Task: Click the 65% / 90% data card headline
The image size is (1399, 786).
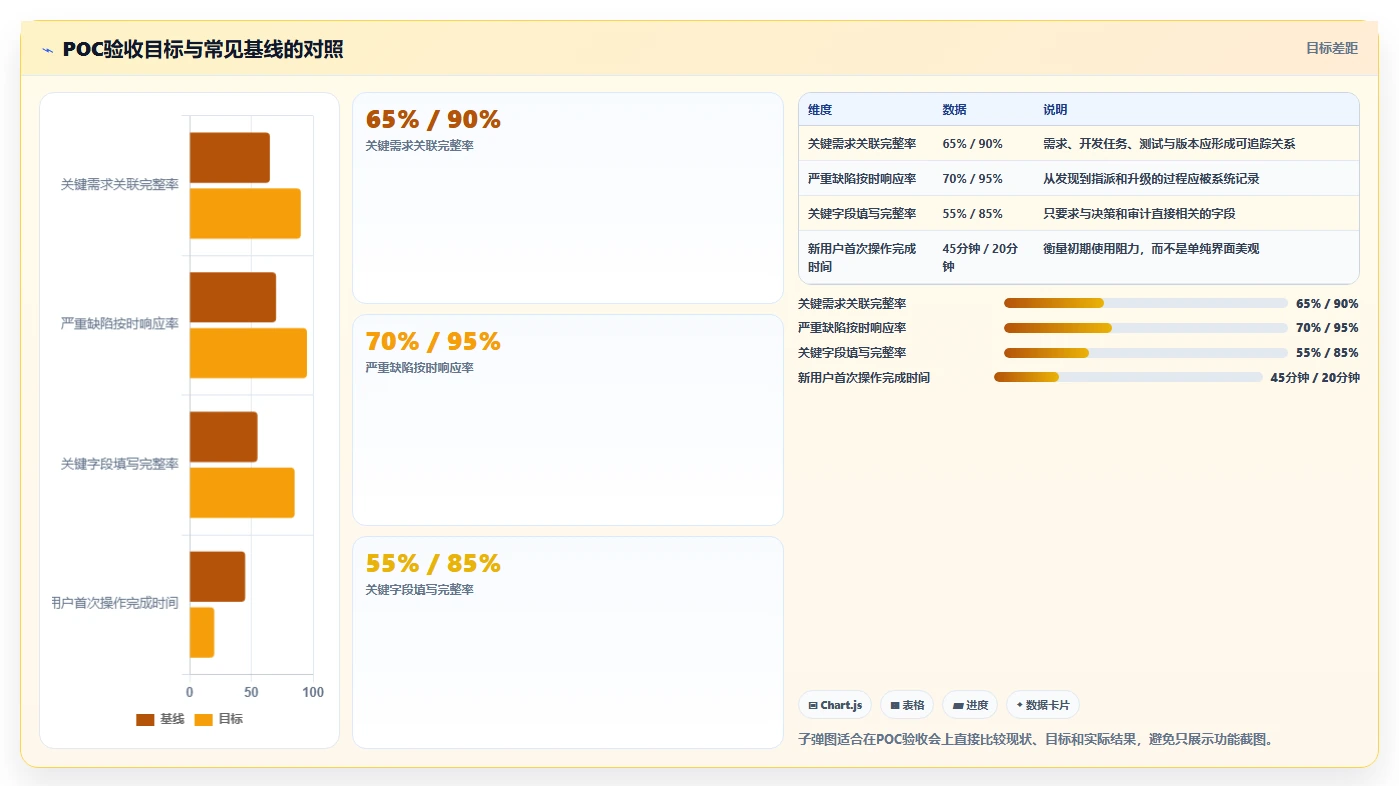Action: click(433, 119)
